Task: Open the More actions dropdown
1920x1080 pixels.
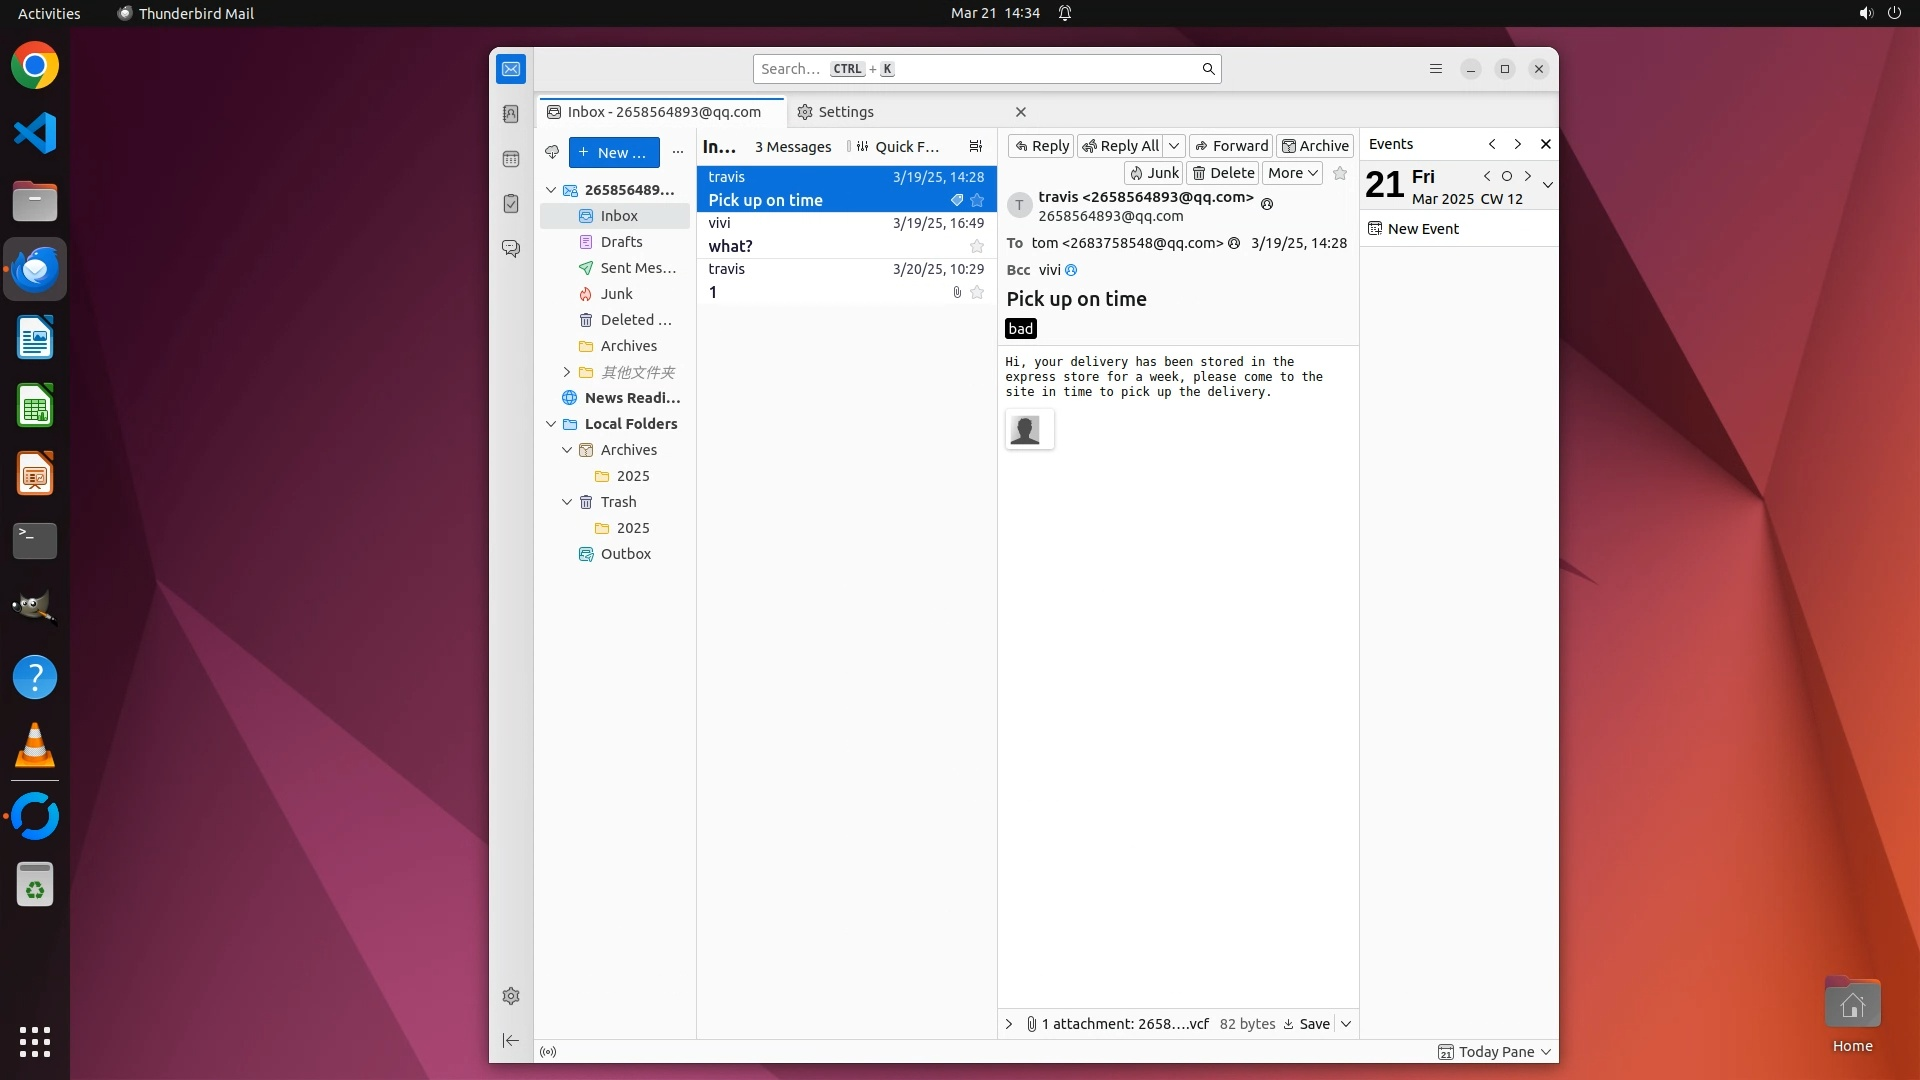Action: click(x=1292, y=173)
